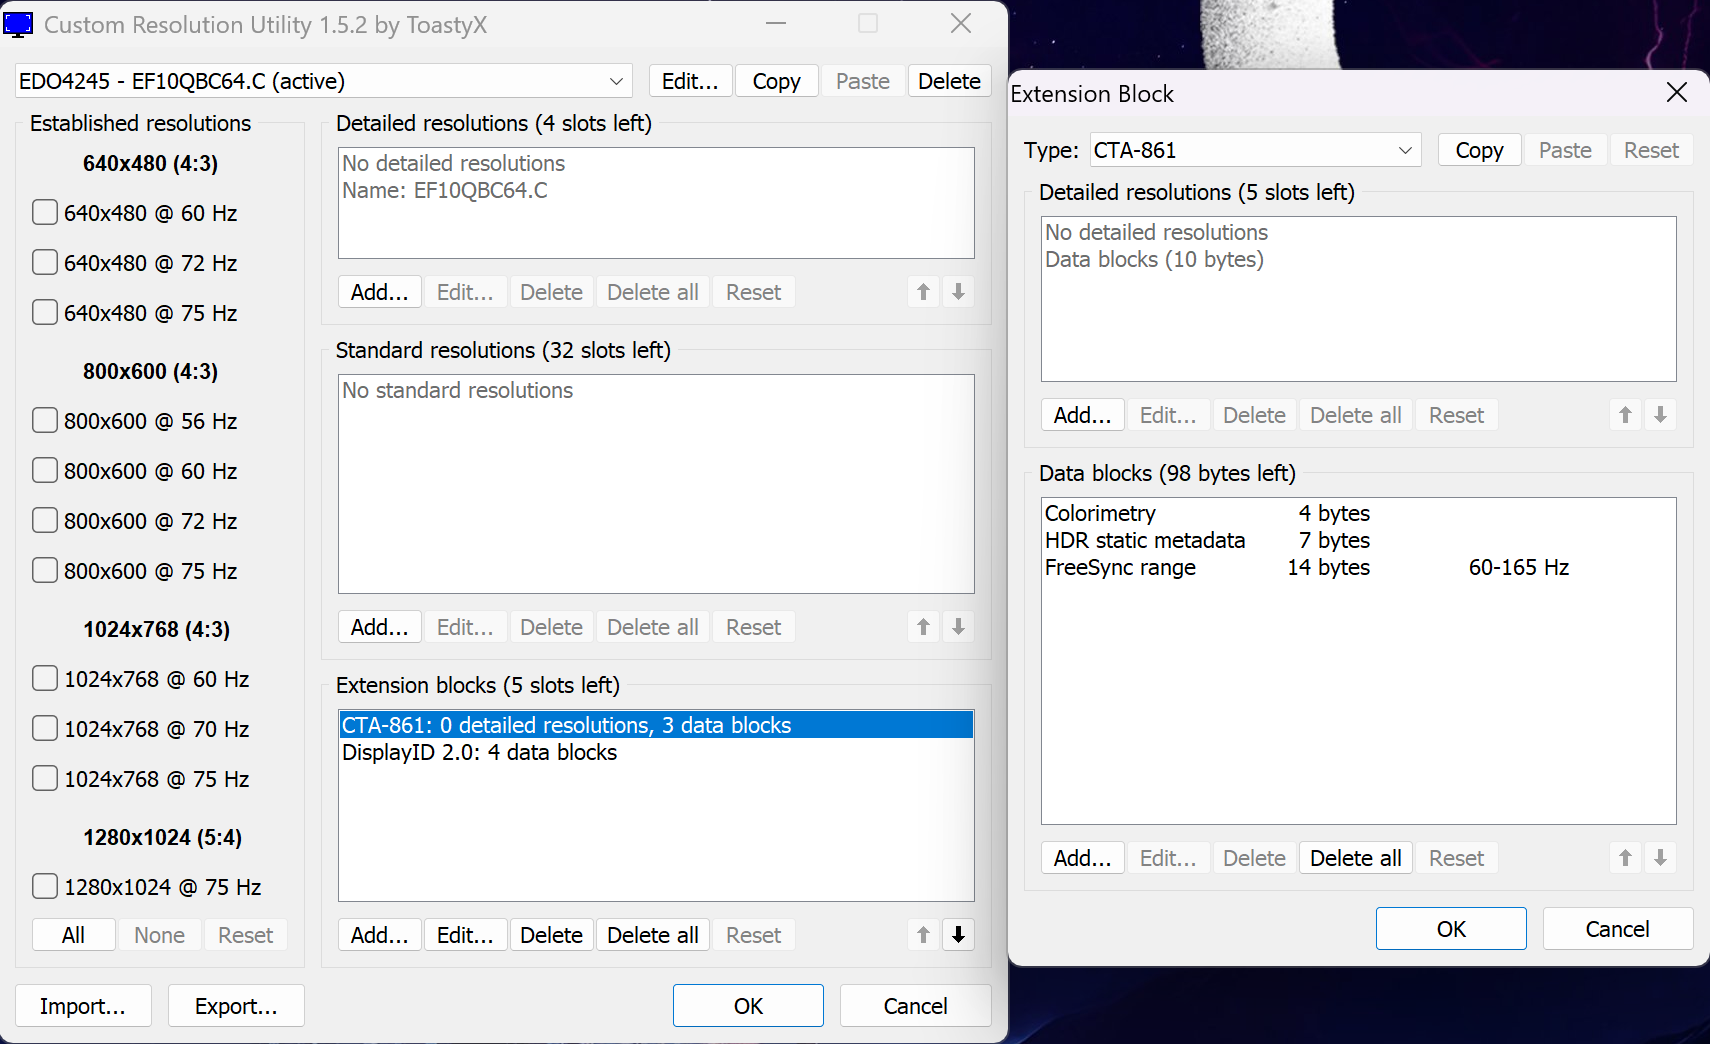The image size is (1710, 1044).
Task: Click Delete all under Data blocks
Action: pyautogui.click(x=1355, y=858)
